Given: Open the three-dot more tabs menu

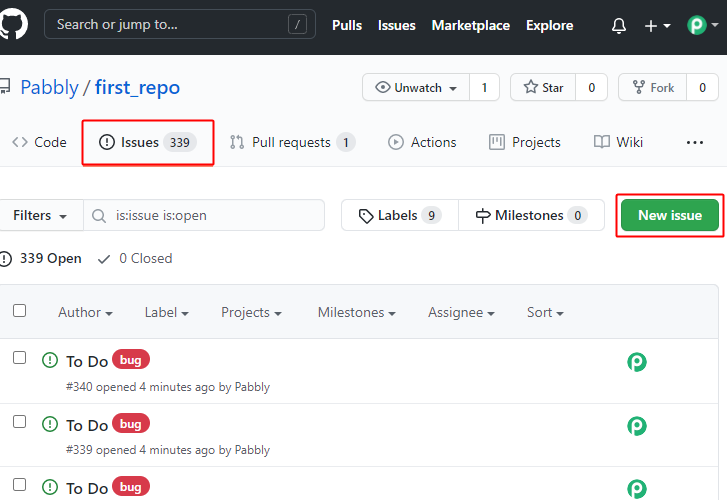Looking at the screenshot, I should [x=695, y=142].
